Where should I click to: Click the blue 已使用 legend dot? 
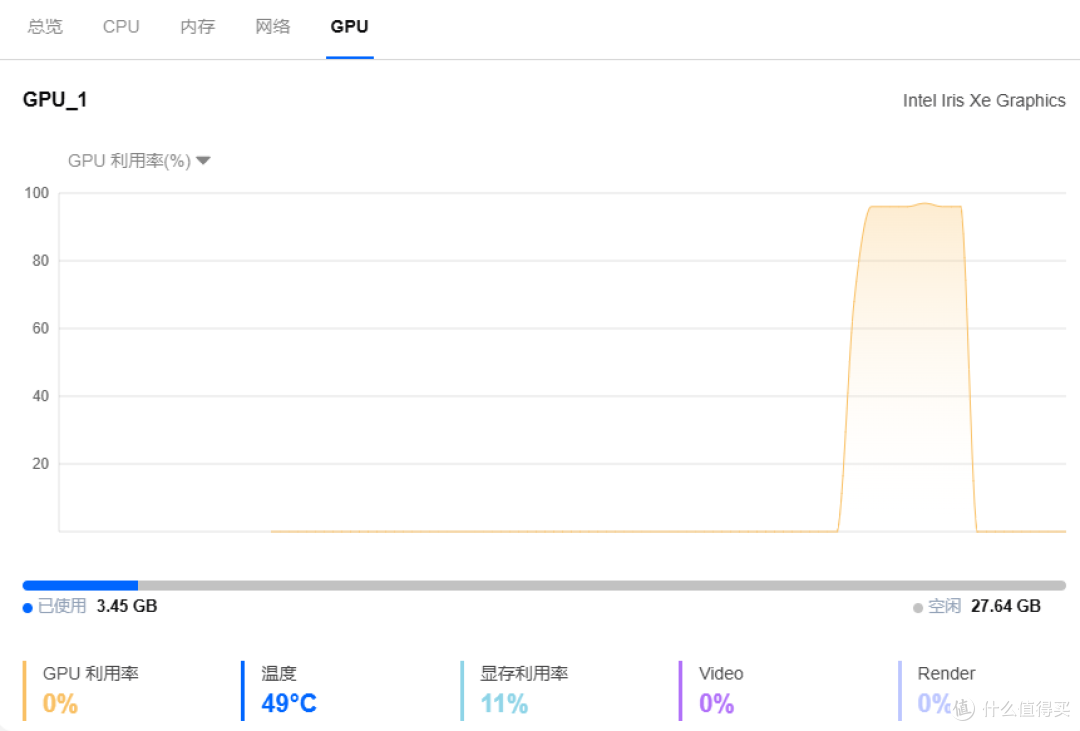tap(28, 608)
